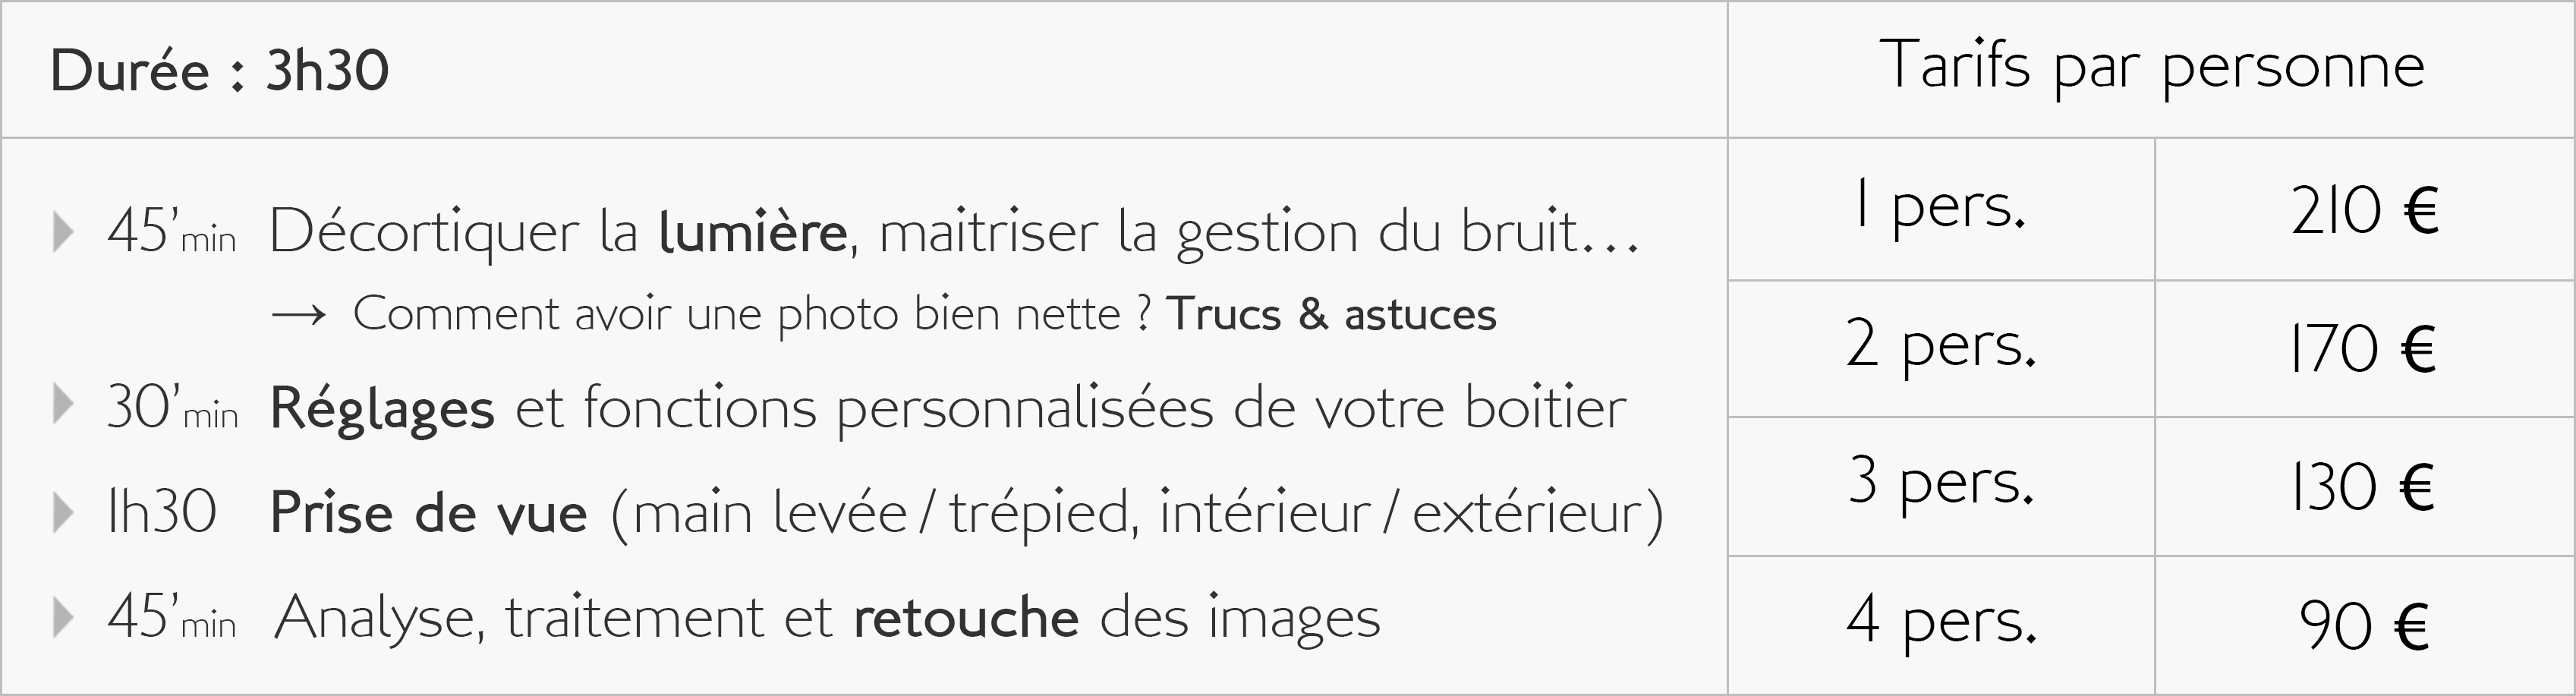Image resolution: width=2576 pixels, height=696 pixels.
Task: Select the 4 pers. cell
Action: (1940, 621)
